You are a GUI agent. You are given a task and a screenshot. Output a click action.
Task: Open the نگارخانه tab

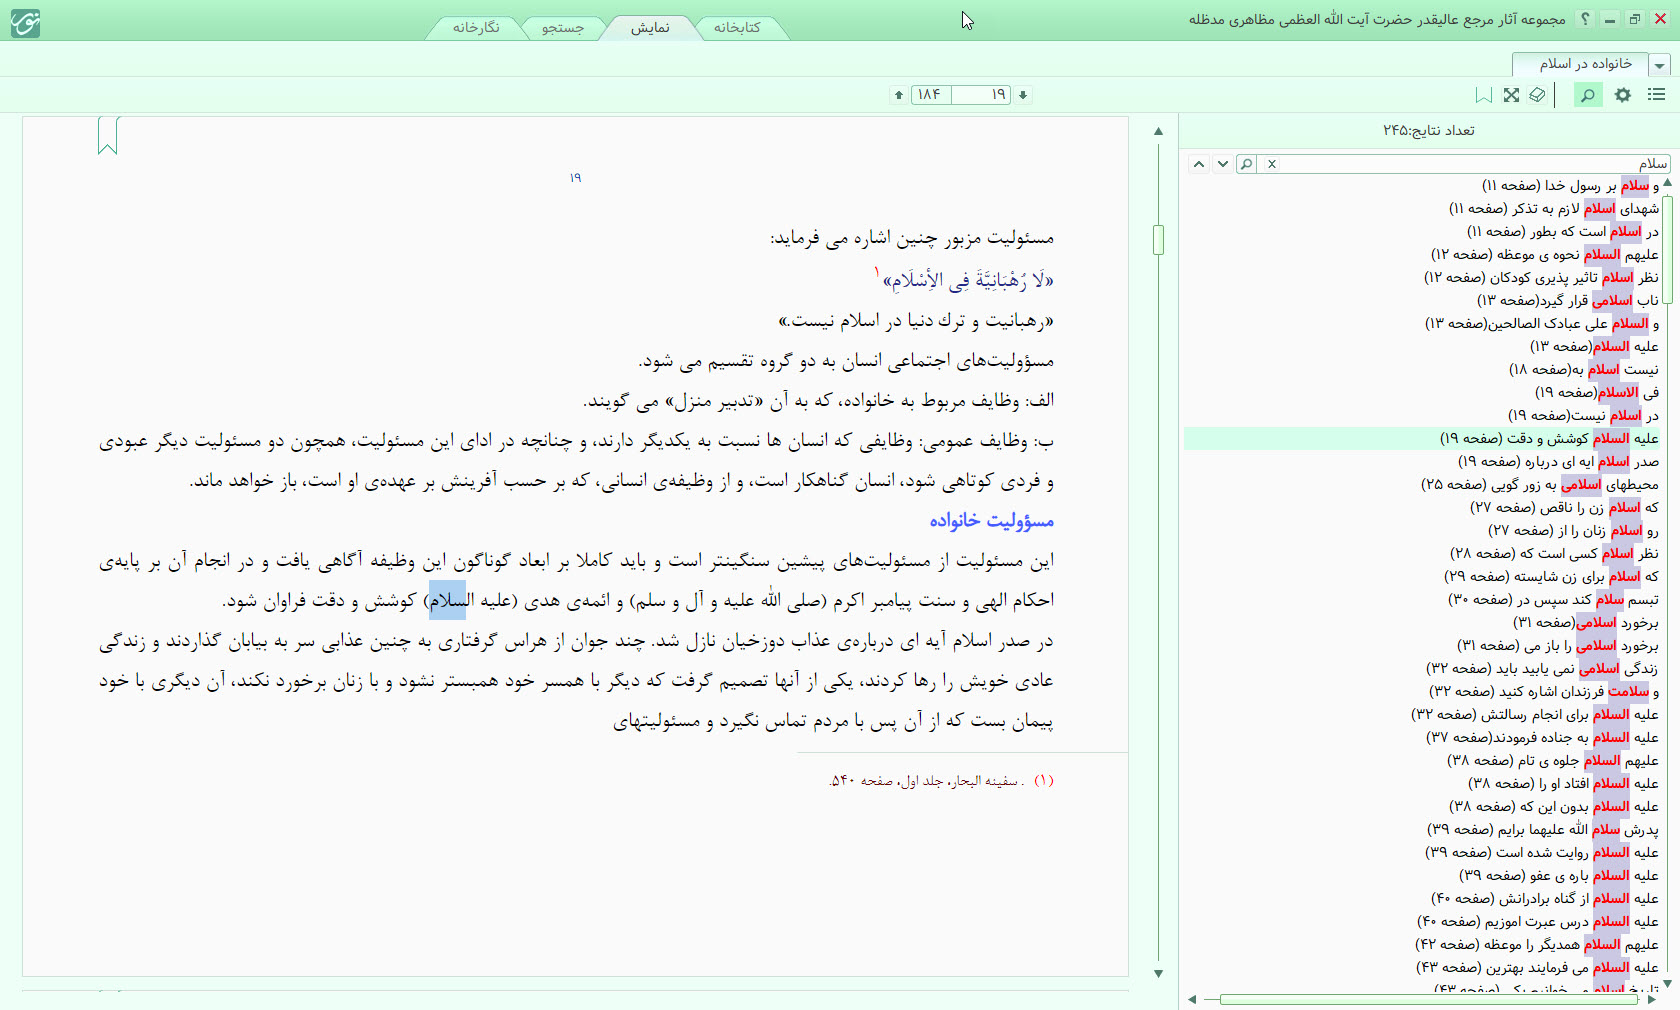click(x=476, y=28)
